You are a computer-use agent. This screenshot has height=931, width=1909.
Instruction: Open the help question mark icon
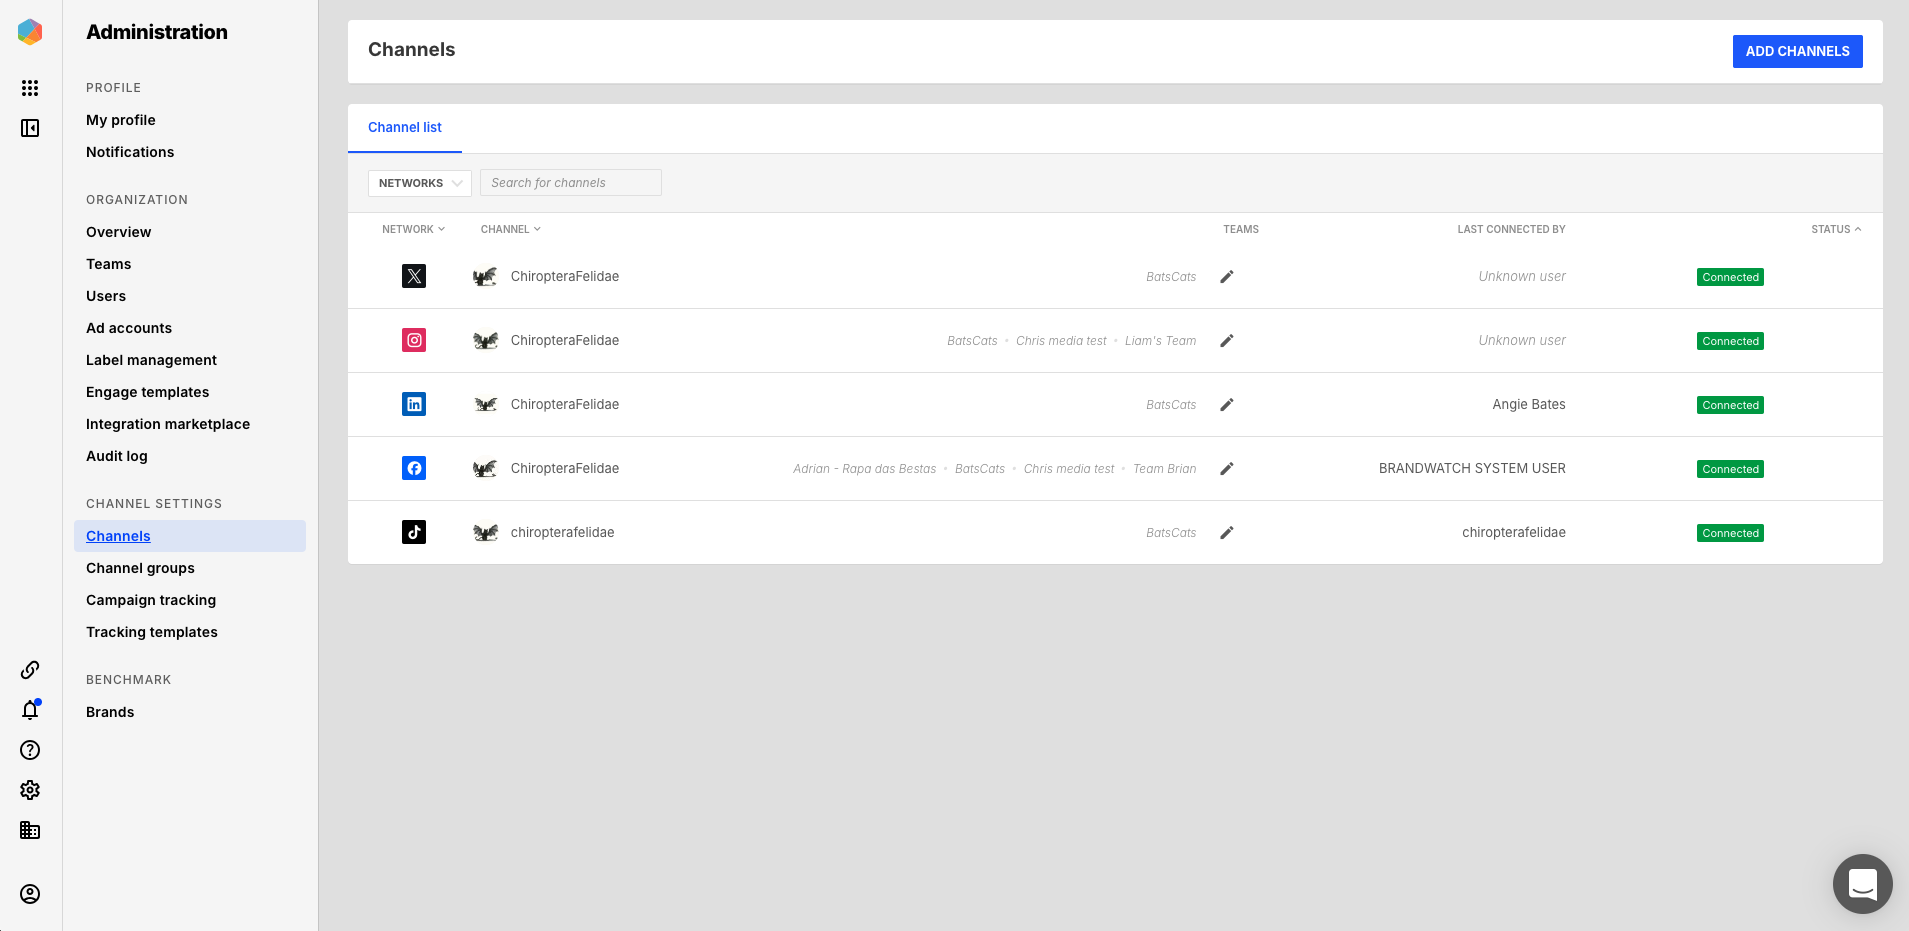point(30,750)
